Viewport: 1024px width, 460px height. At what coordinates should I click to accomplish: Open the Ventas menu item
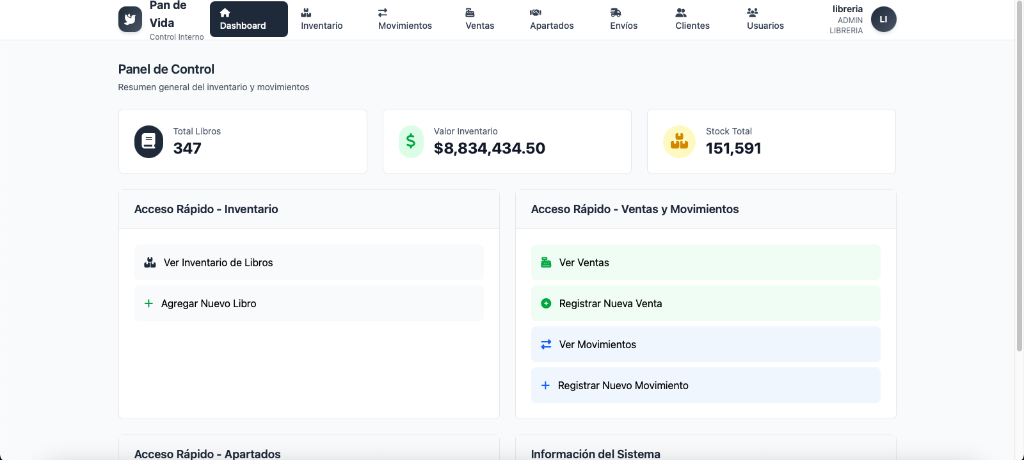point(479,19)
